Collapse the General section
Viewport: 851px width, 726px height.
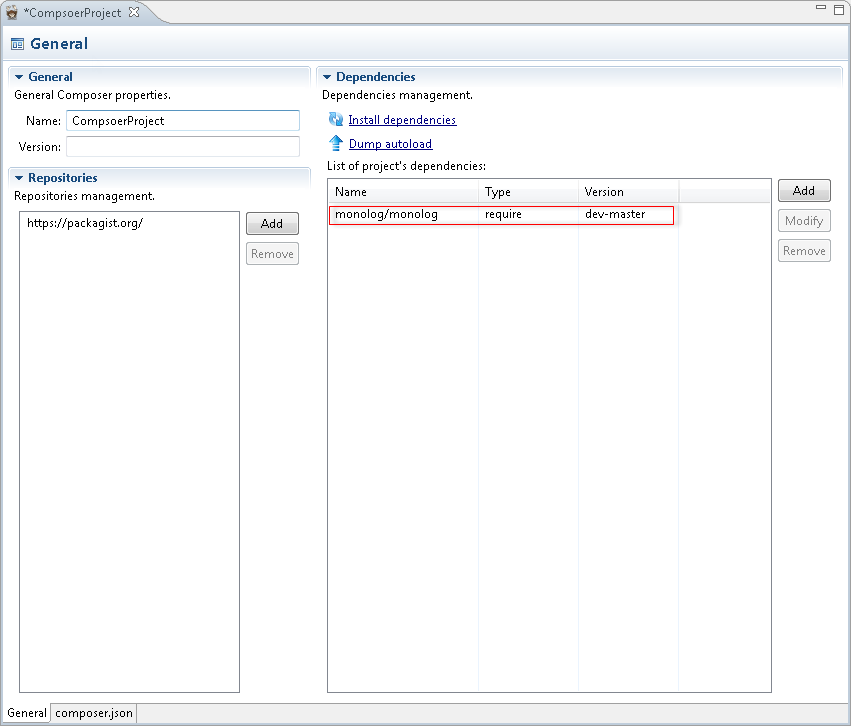[x=19, y=77]
